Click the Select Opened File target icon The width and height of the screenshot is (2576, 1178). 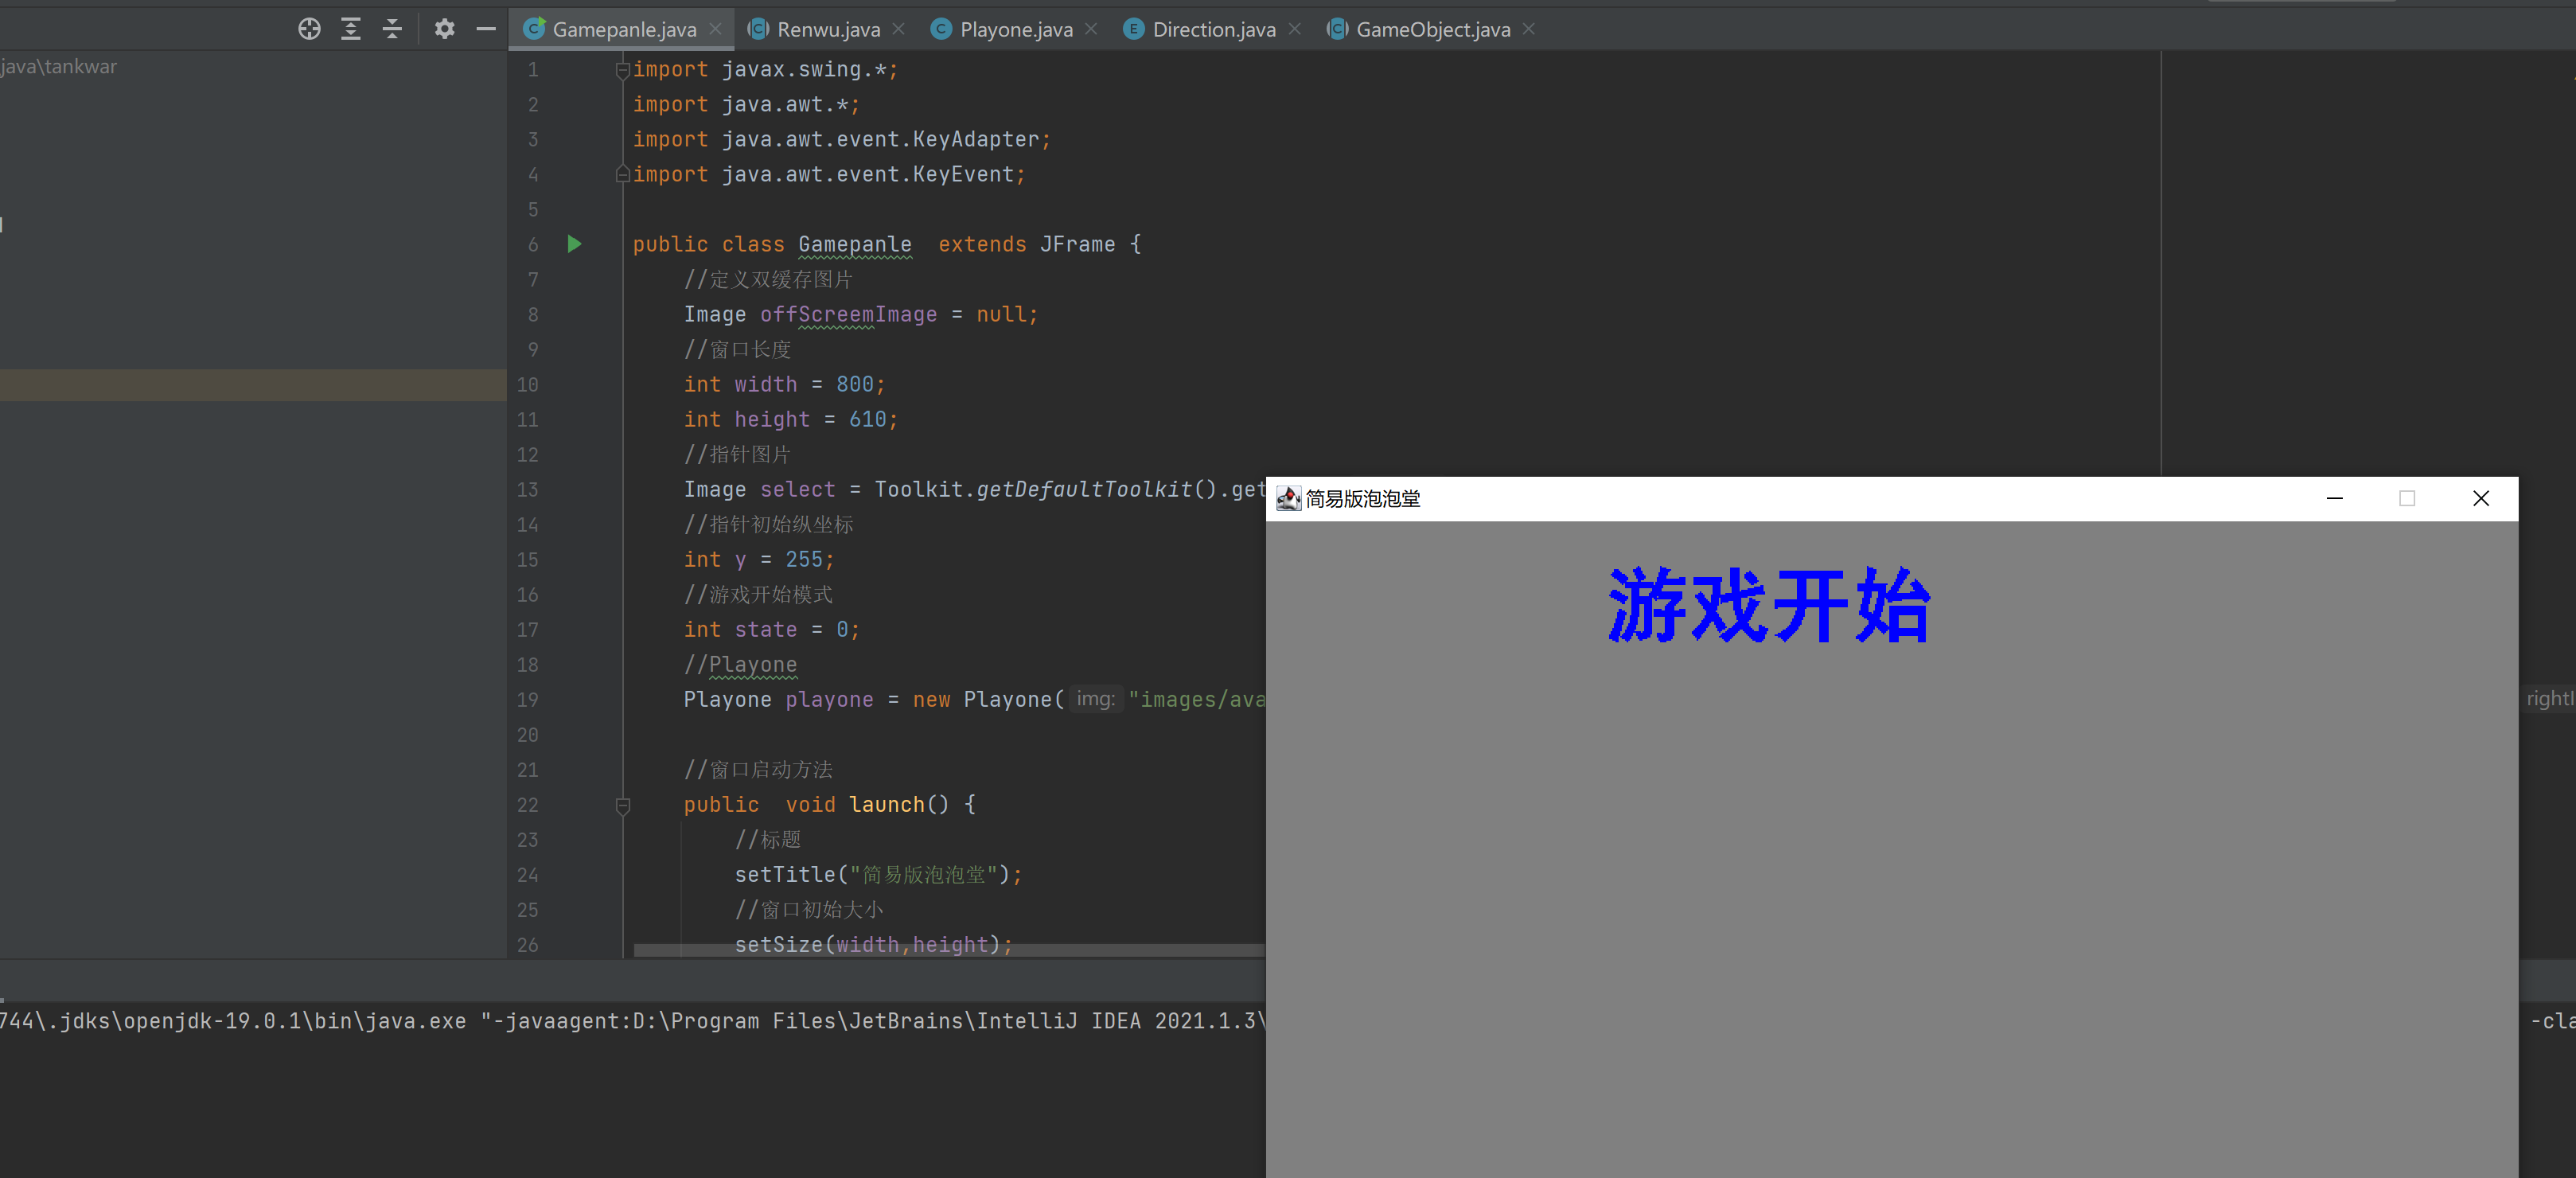point(309,29)
